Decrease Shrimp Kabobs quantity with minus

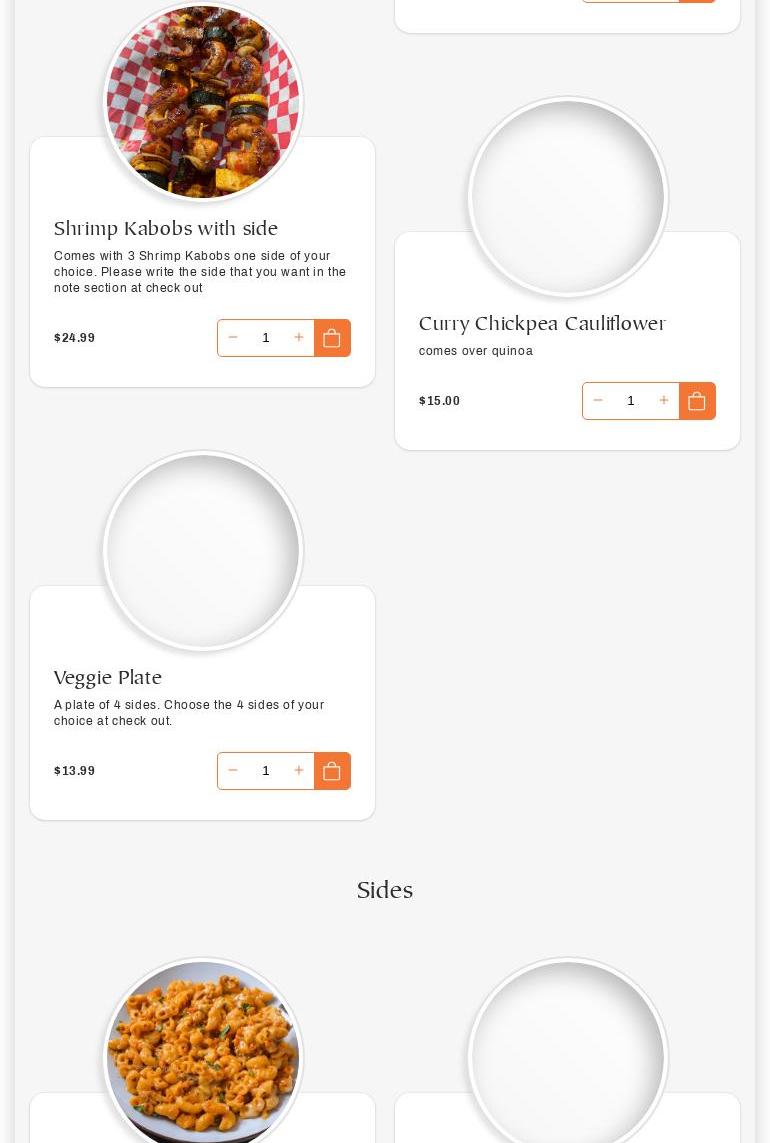click(233, 338)
